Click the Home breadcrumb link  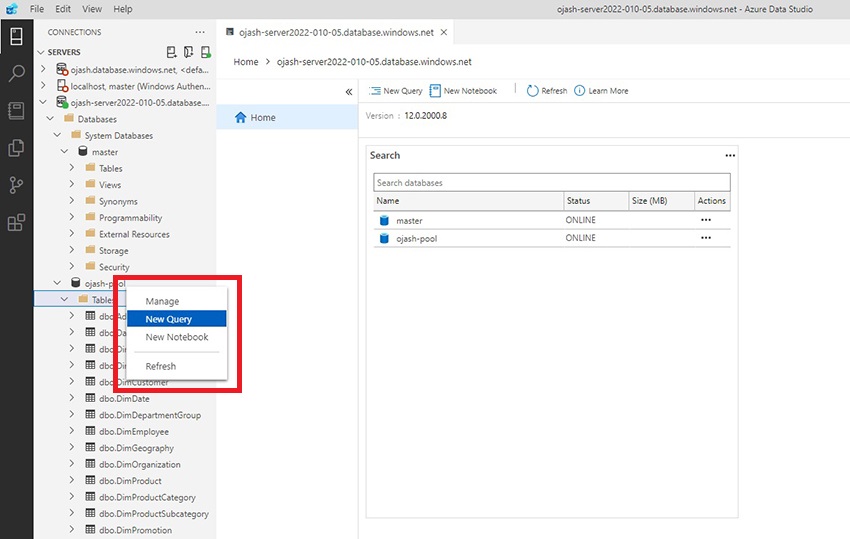pos(246,62)
